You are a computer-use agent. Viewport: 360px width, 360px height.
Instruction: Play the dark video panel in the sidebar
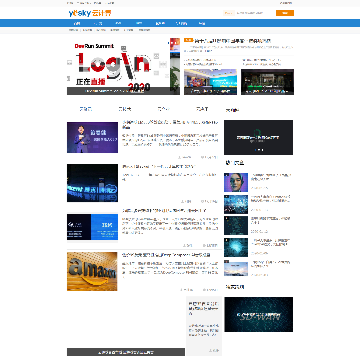[x=259, y=137]
